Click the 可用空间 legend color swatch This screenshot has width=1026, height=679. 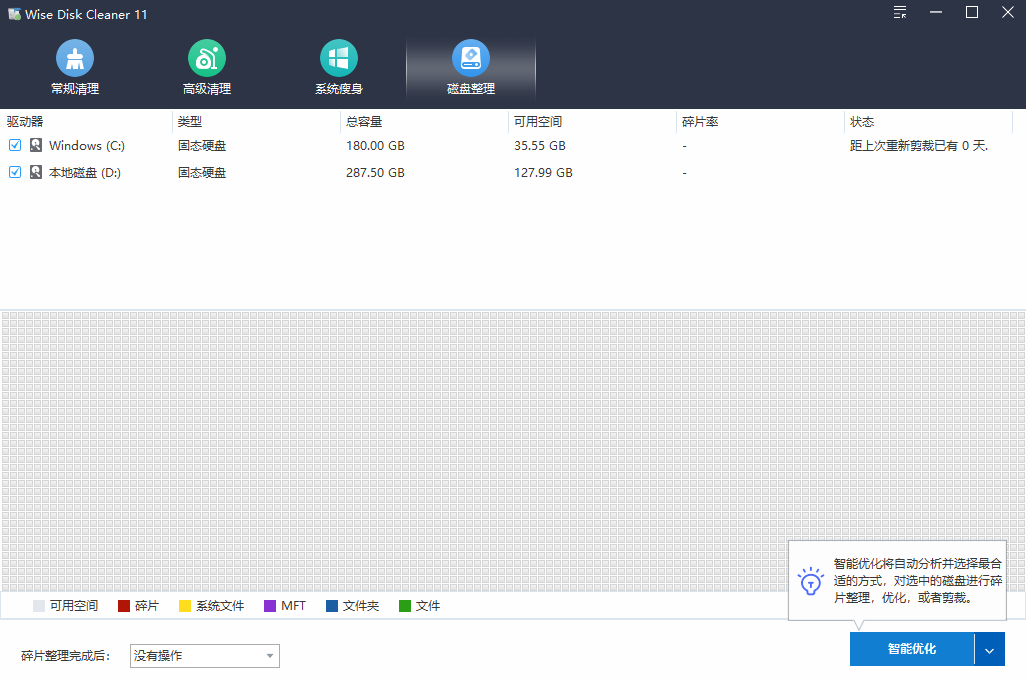pyautogui.click(x=39, y=606)
